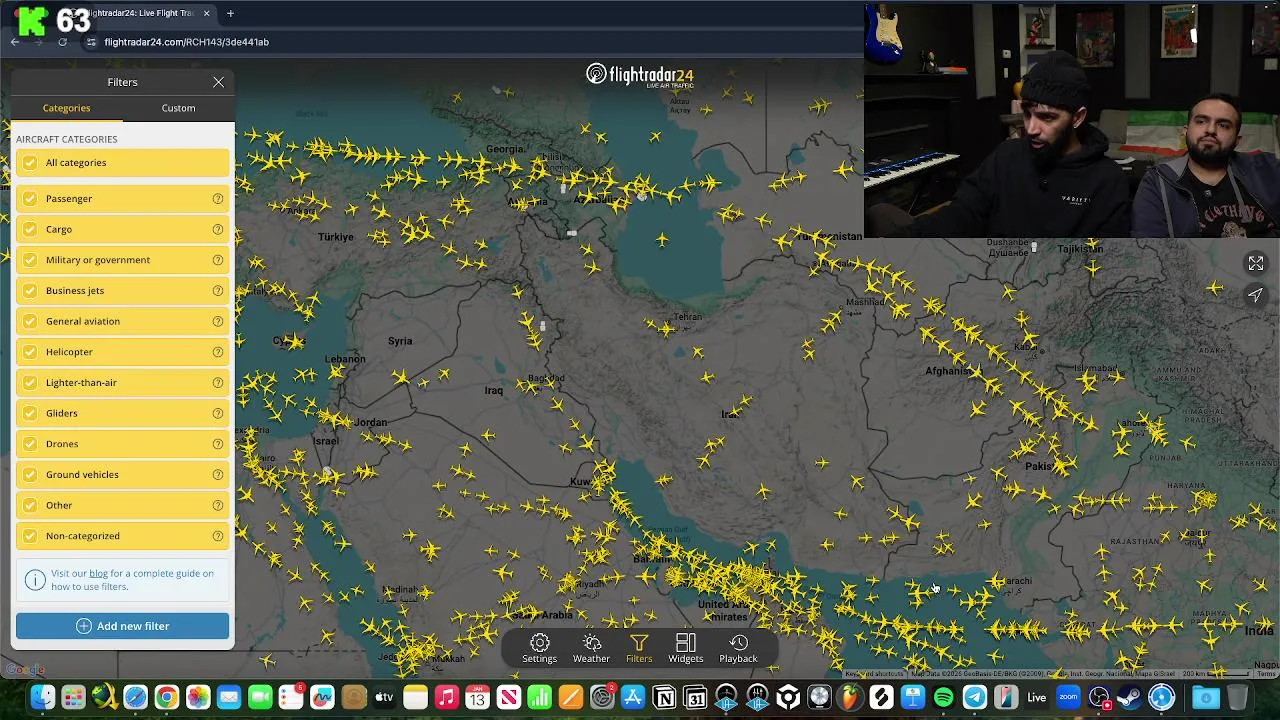Switch to the Custom filters tab
Image resolution: width=1280 pixels, height=720 pixels.
[x=179, y=108]
